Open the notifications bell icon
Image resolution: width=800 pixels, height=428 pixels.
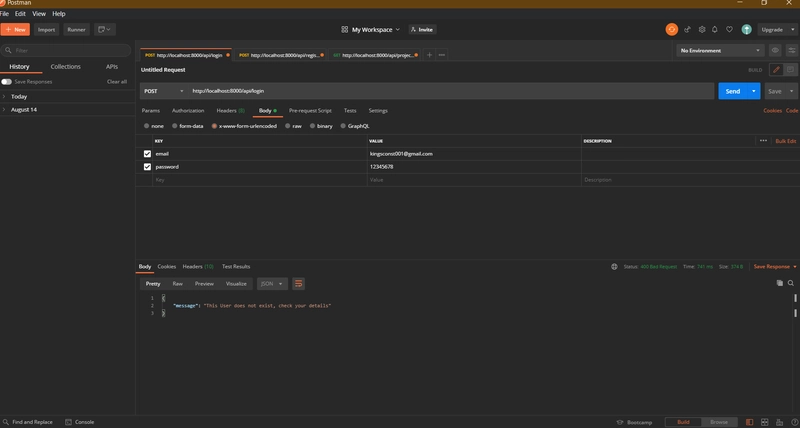[x=715, y=30]
